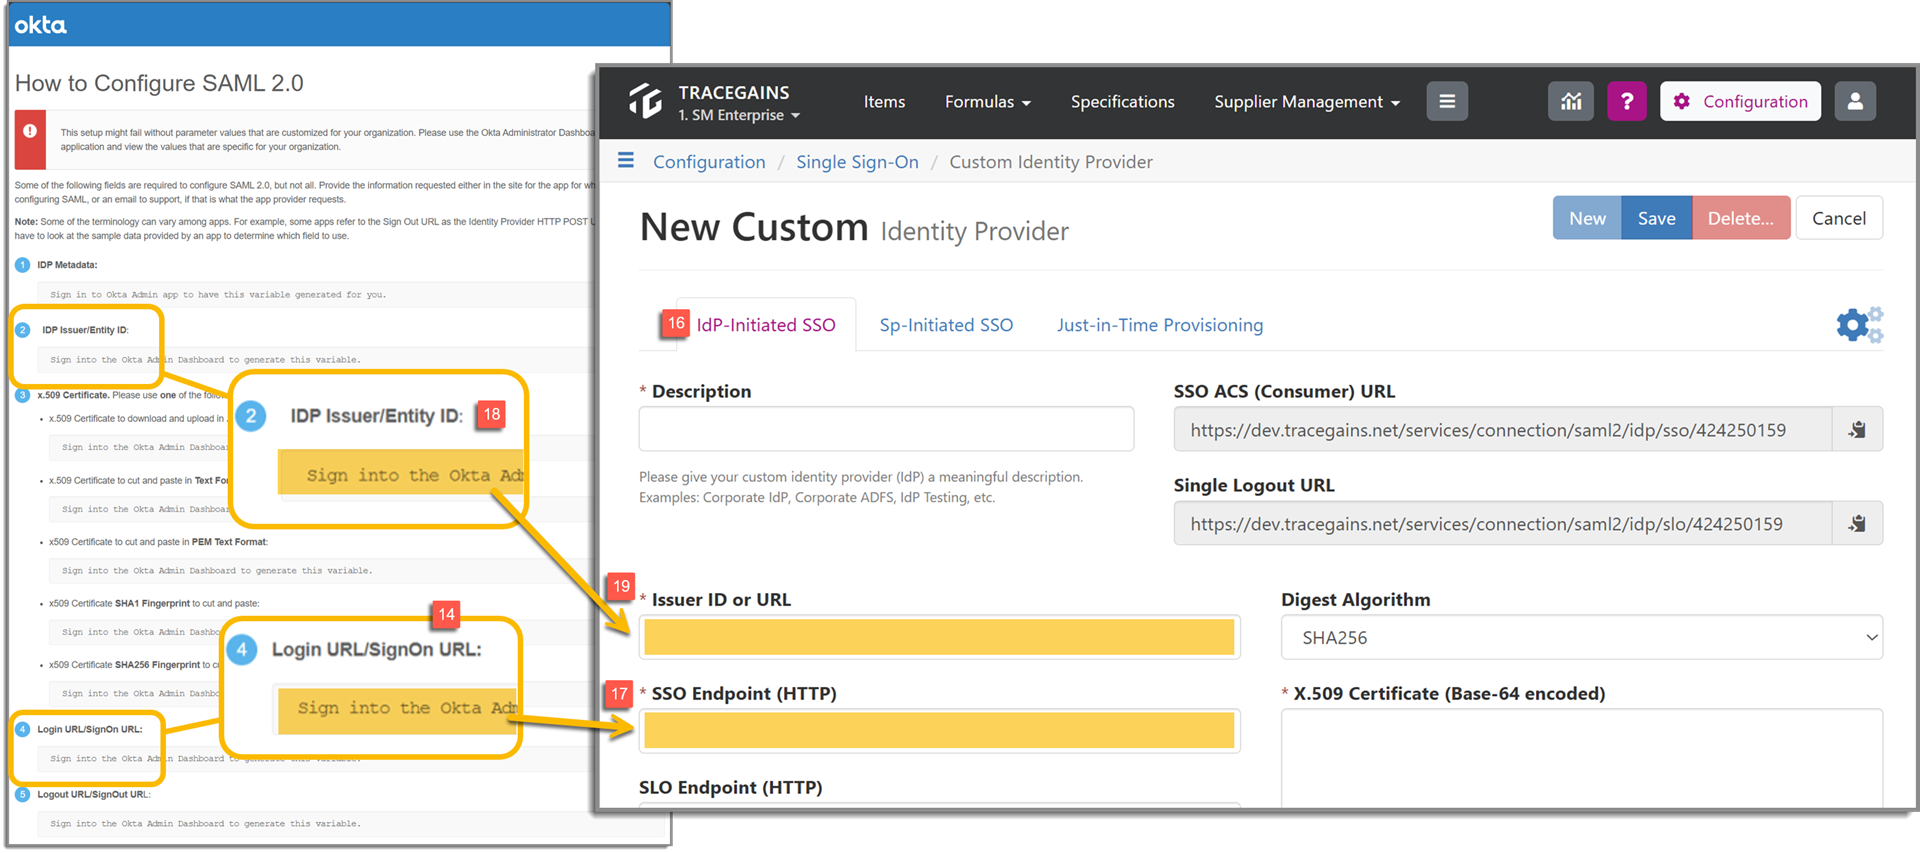
Task: Click the Logout URL value box in Okta page
Action: tap(350, 824)
